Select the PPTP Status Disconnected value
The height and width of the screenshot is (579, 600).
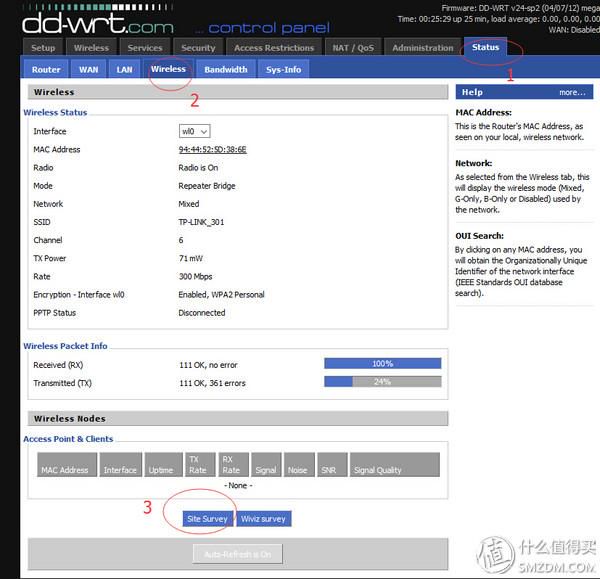coord(202,313)
